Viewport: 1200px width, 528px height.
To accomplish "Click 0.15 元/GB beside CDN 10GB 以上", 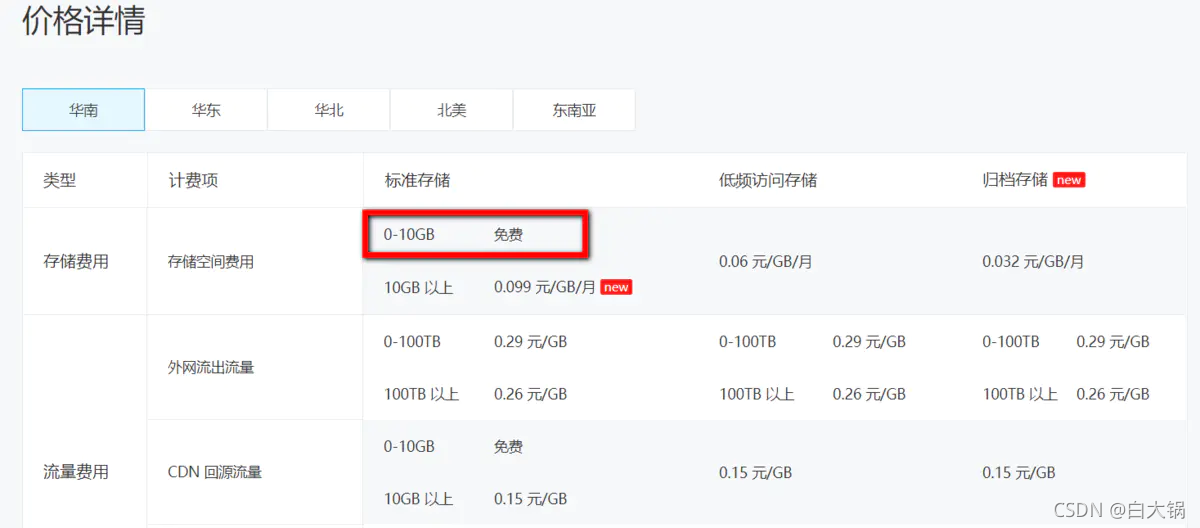I will pos(530,499).
